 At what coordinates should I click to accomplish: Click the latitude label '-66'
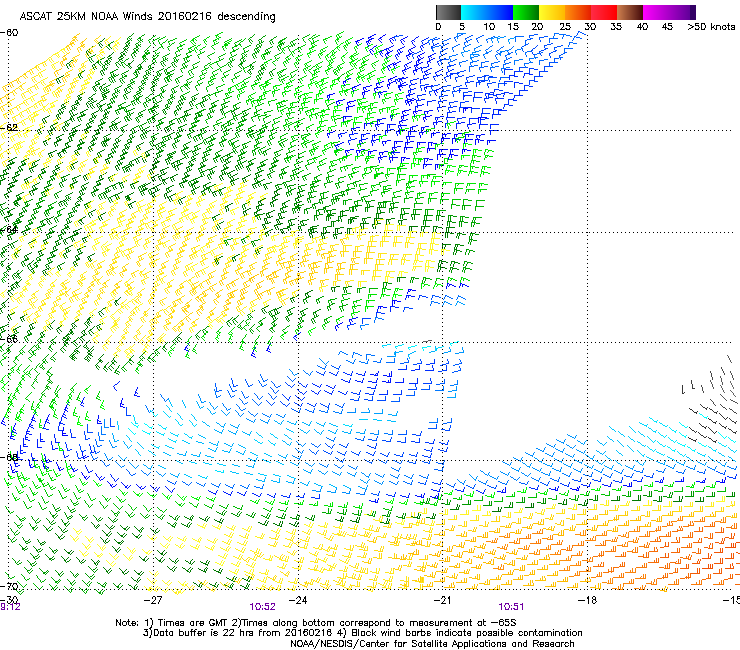(x=9, y=339)
